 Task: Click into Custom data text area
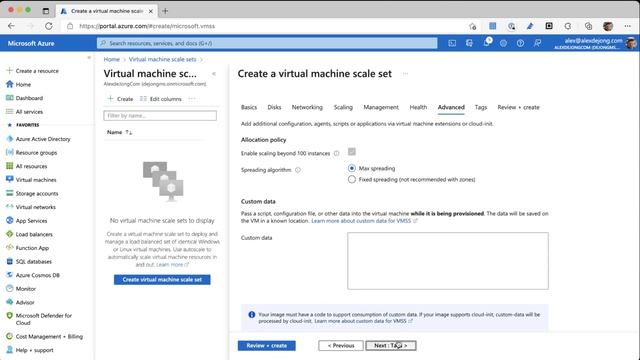(x=448, y=261)
